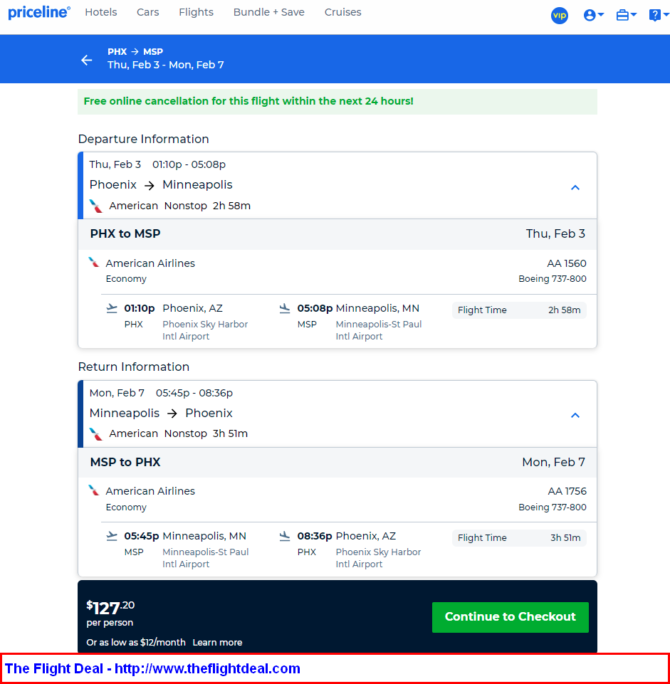
Task: Click the AA 1756 flight number
Action: tap(567, 491)
